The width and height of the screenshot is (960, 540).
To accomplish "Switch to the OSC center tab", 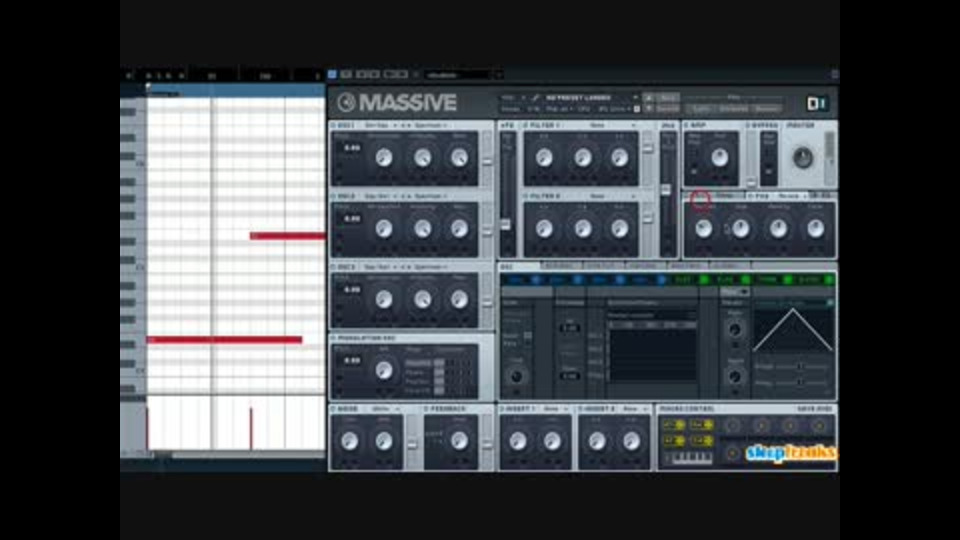I will (519, 266).
